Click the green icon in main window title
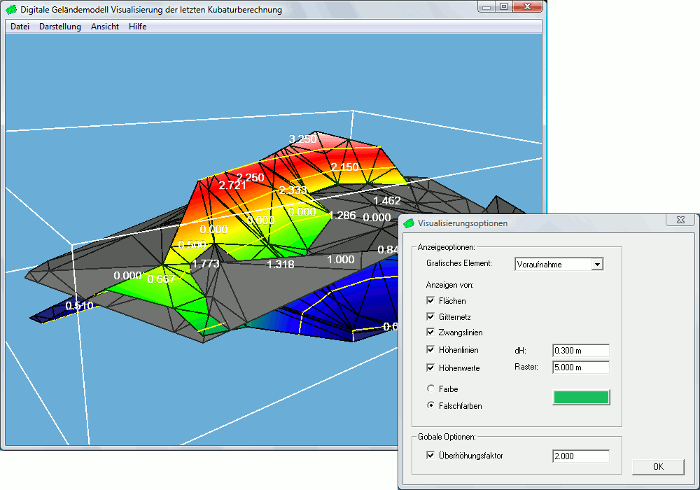 (11, 9)
